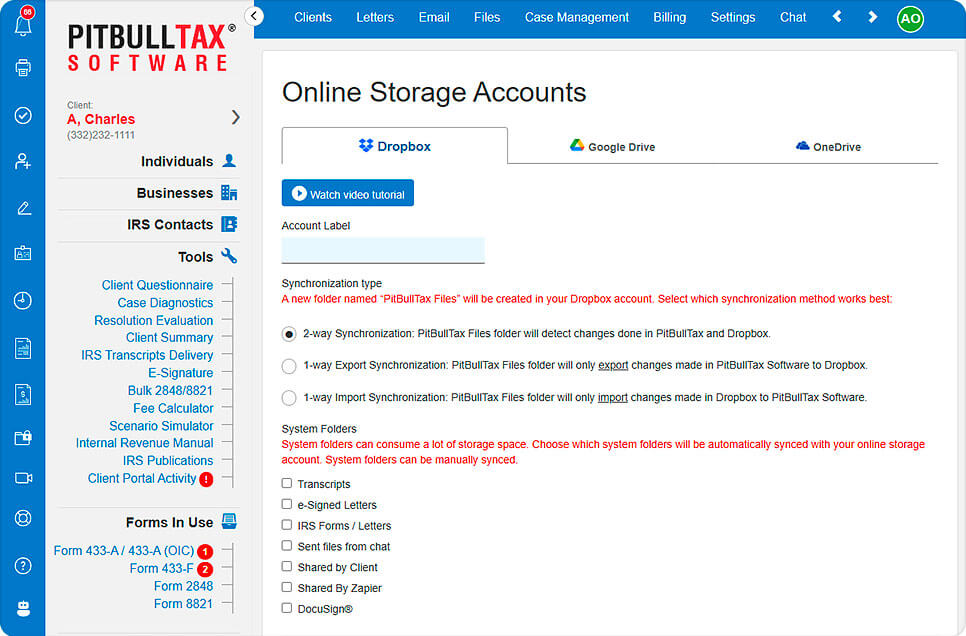This screenshot has width=966, height=636.
Task: Enable Shared by Client checkbox
Action: (286, 566)
